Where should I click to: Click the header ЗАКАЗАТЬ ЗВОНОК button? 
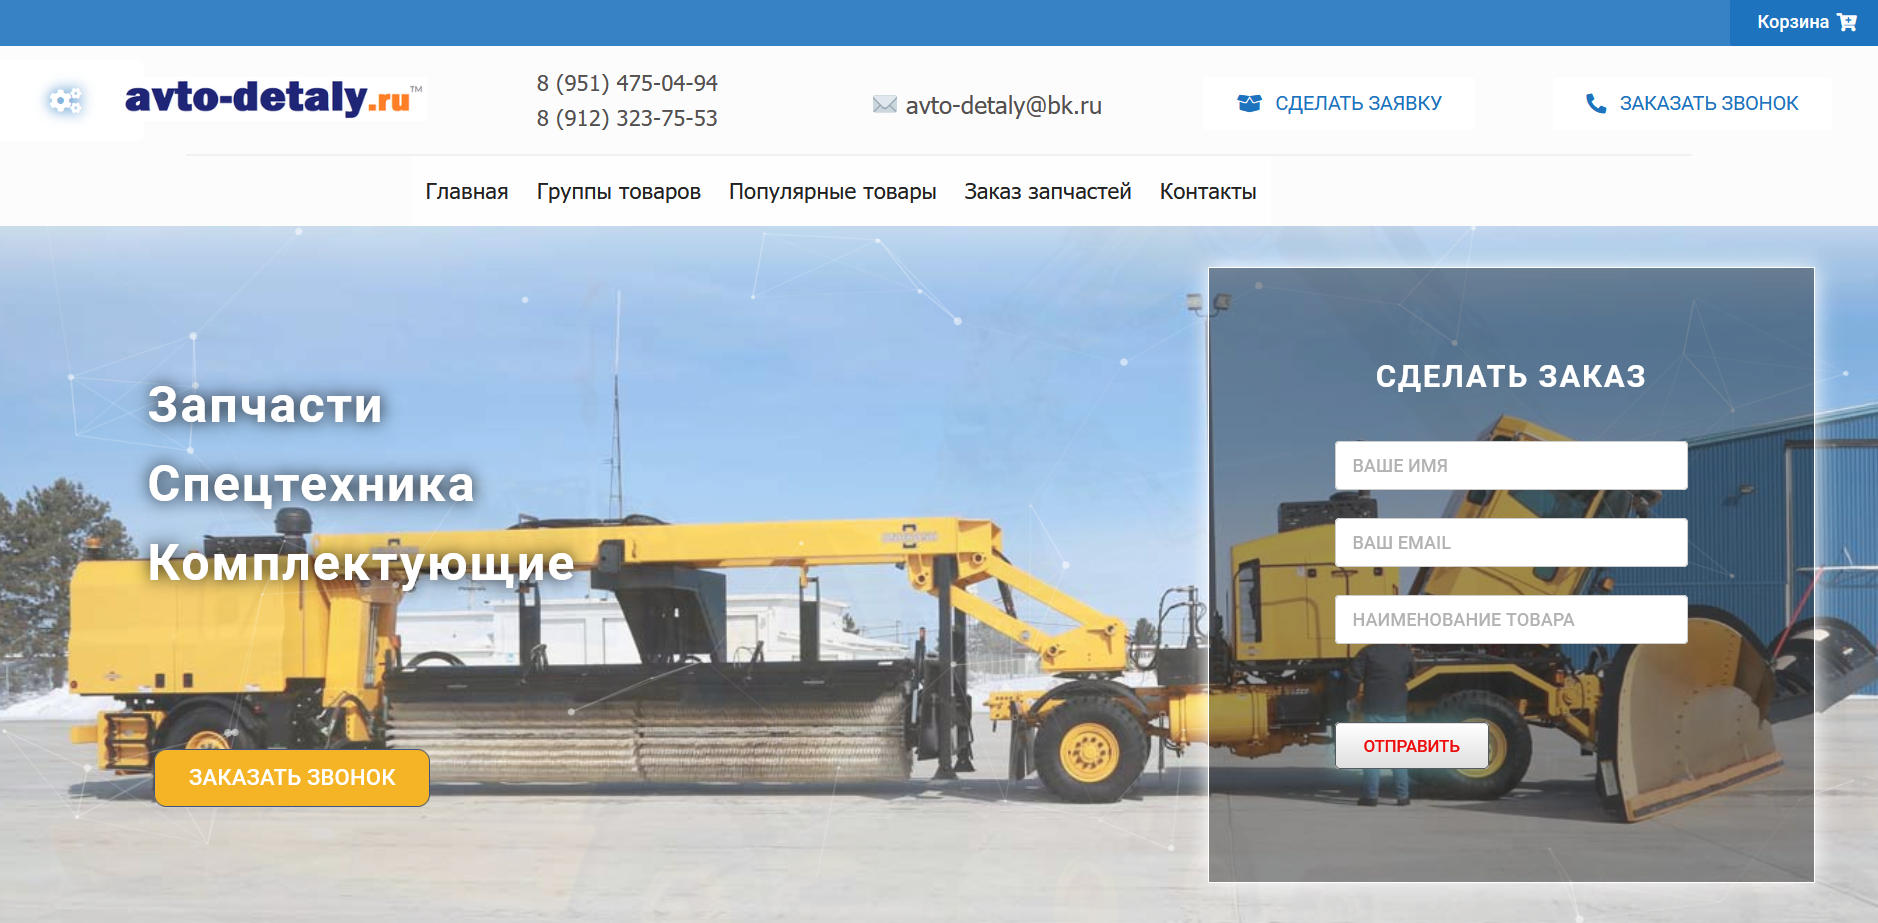pos(1692,103)
